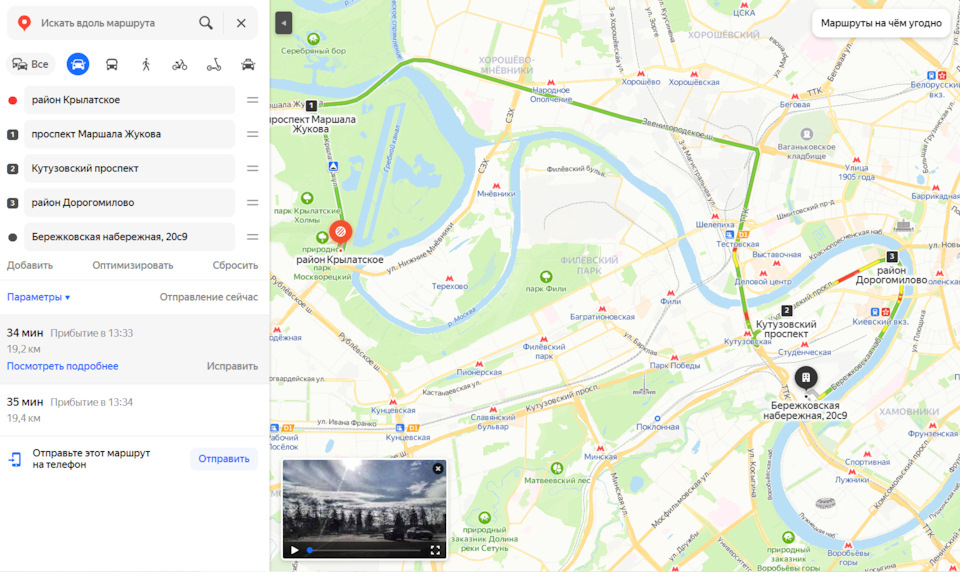
Task: Click the Парк Победы metro icon
Action: pyautogui.click(x=674, y=357)
